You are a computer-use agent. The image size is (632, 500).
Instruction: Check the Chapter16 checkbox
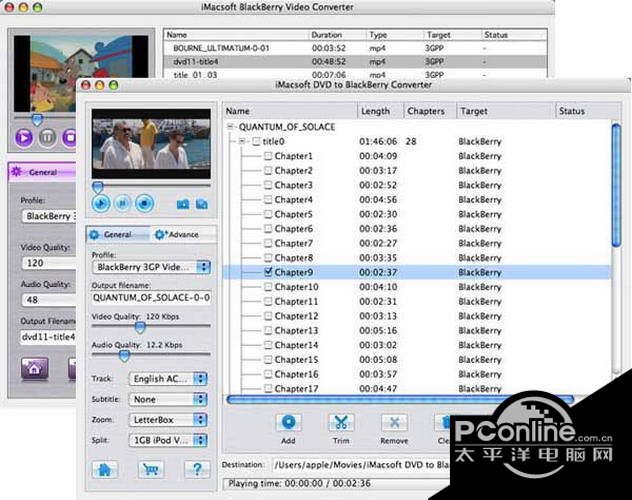[x=268, y=374]
